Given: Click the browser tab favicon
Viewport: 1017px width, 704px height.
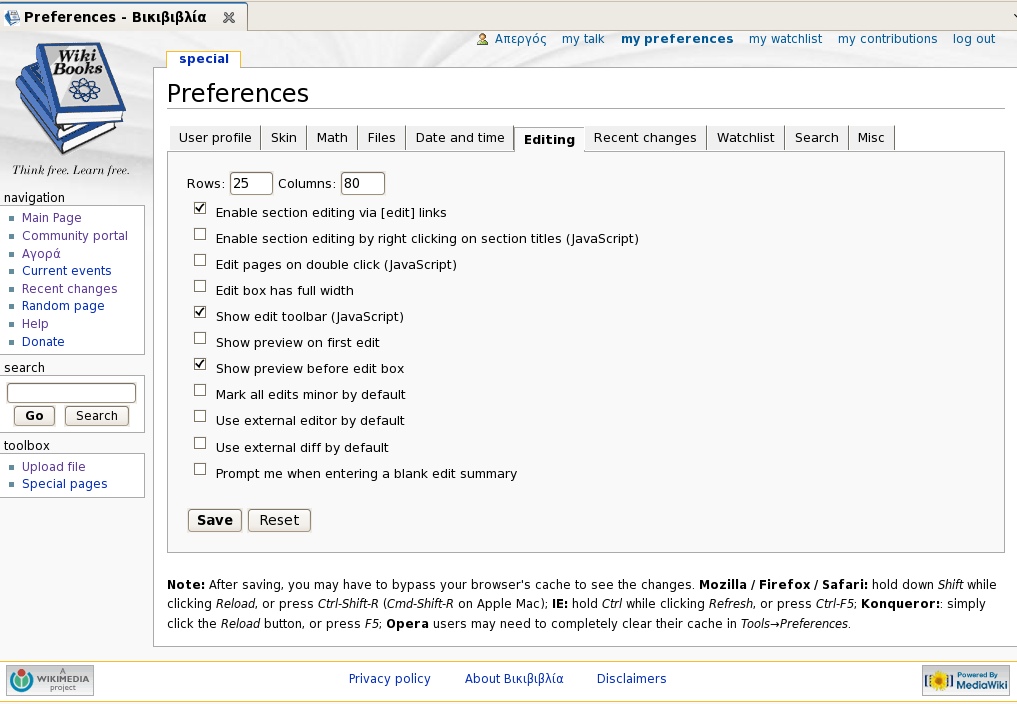Looking at the screenshot, I should click(x=12, y=17).
